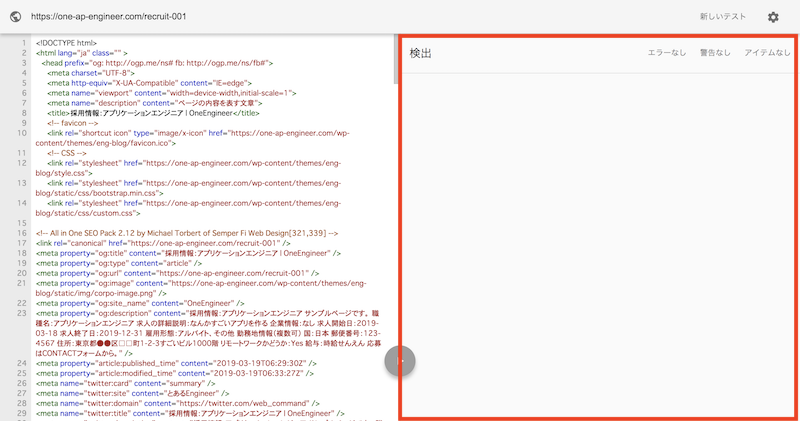Click the <!-- CSS --> comment line
This screenshot has width=800, height=421.
coord(67,153)
